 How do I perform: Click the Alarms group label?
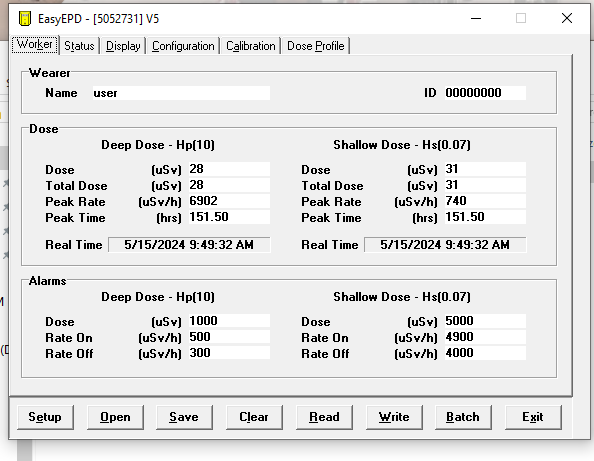(x=48, y=281)
